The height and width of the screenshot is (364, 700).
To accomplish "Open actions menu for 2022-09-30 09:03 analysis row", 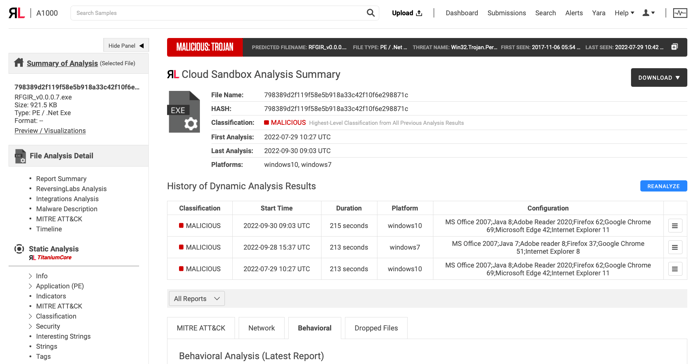I will pos(675,226).
